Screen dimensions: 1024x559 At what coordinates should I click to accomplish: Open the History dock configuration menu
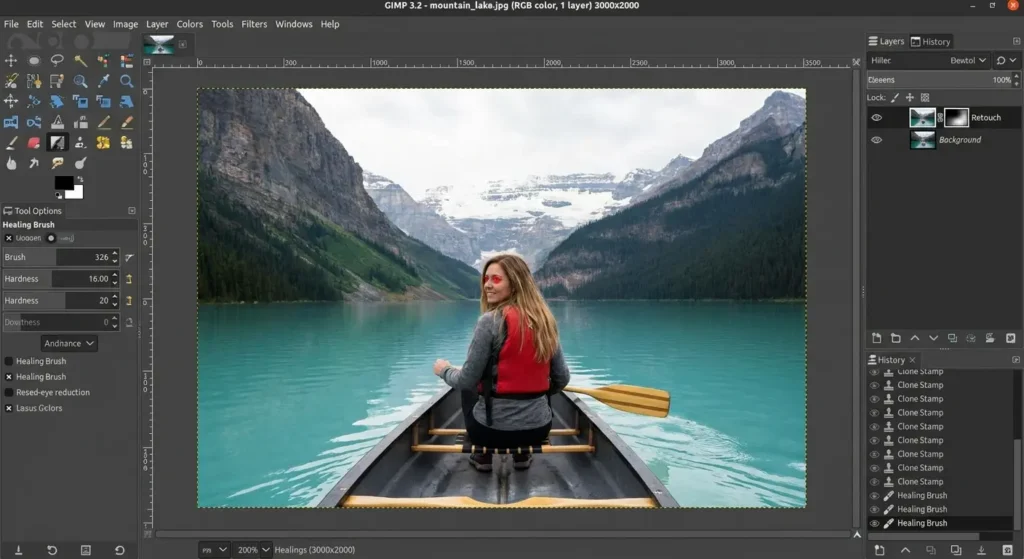click(1016, 360)
